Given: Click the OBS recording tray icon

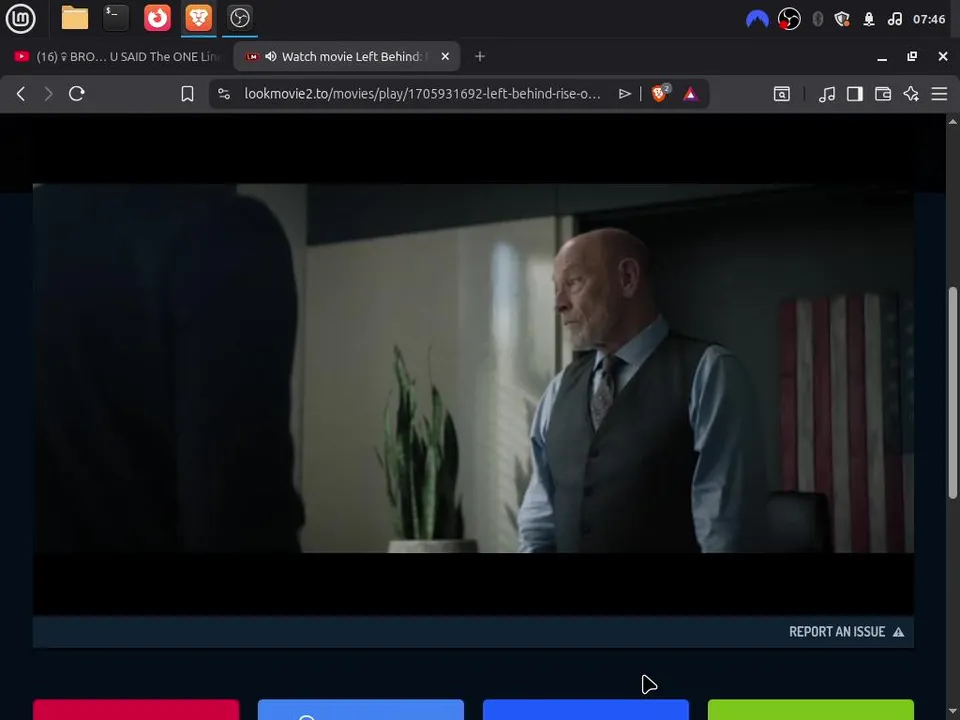Looking at the screenshot, I should (x=789, y=19).
